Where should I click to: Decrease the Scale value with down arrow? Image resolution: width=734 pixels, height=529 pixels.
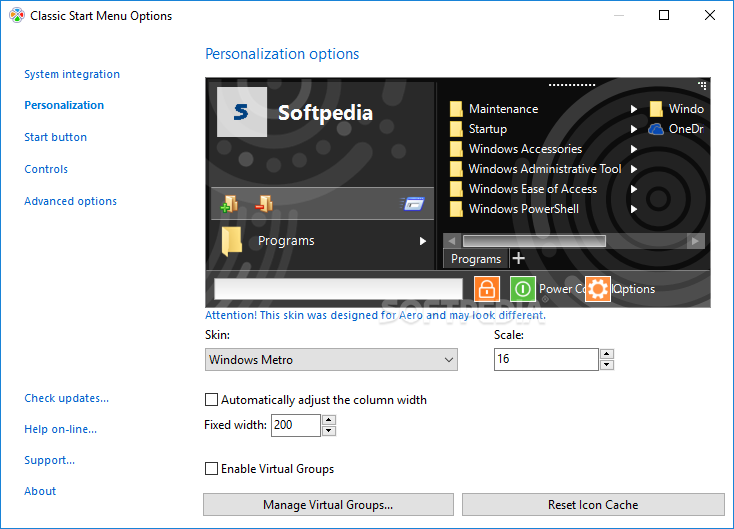click(607, 365)
